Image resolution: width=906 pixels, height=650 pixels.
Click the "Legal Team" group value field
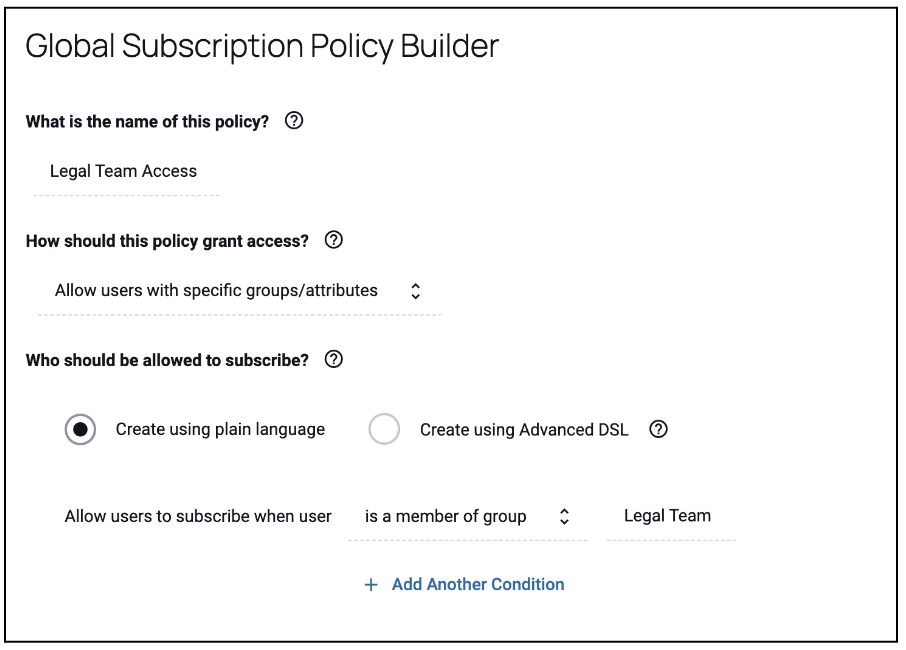pos(668,516)
